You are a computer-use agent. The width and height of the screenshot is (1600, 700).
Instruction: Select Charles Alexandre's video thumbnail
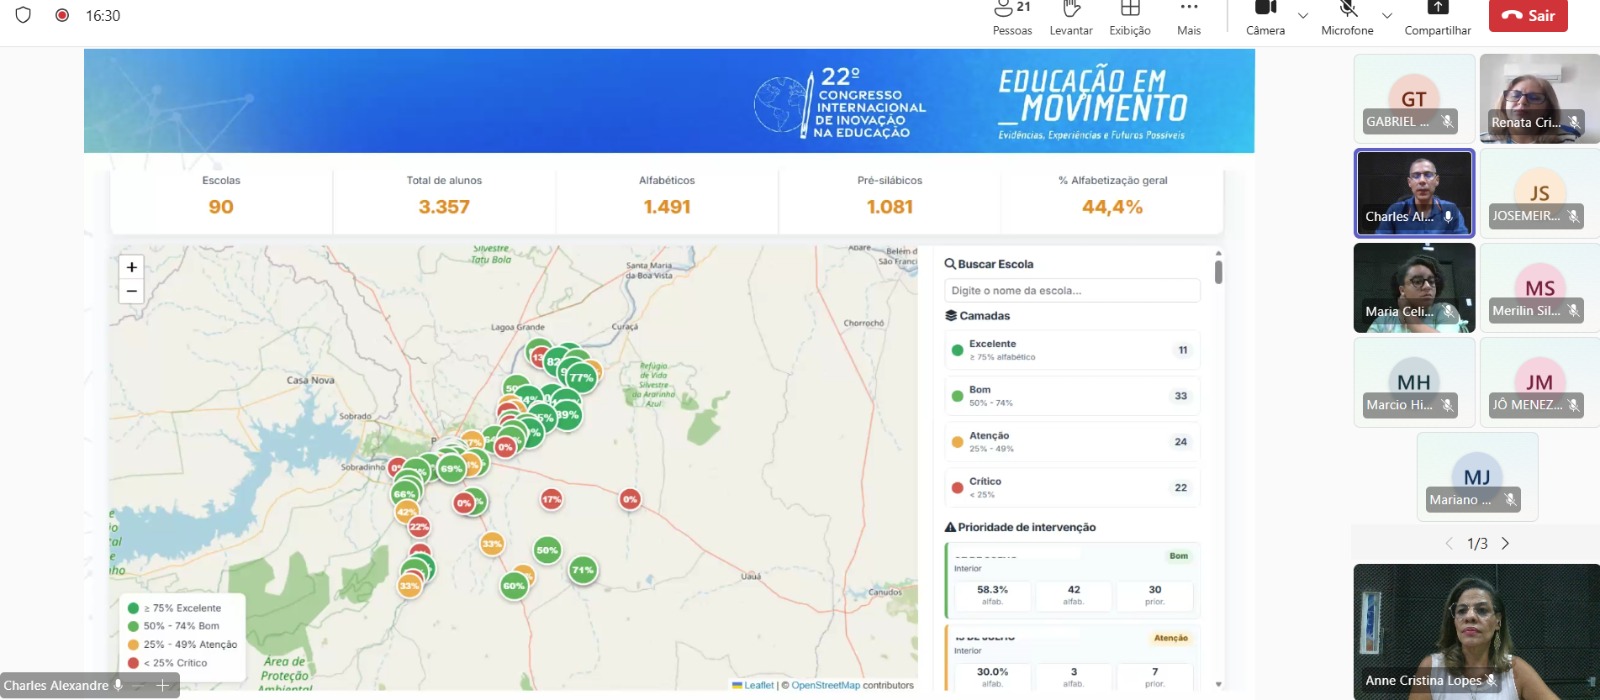(1414, 194)
